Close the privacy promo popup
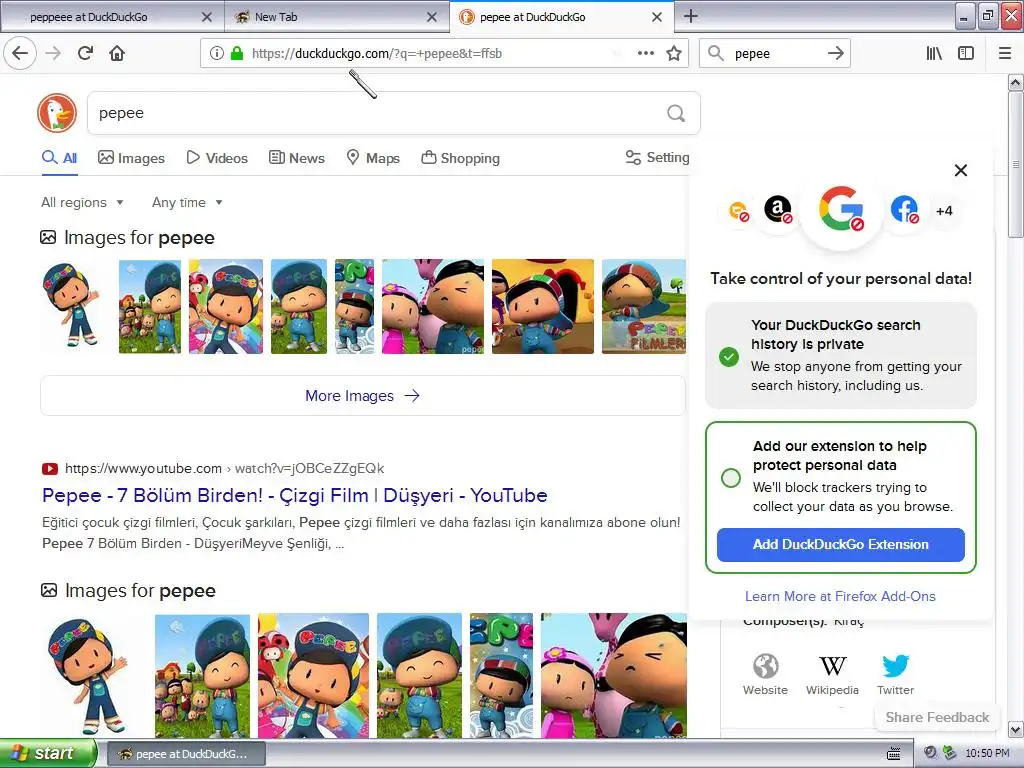The height and width of the screenshot is (768, 1024). click(x=960, y=170)
